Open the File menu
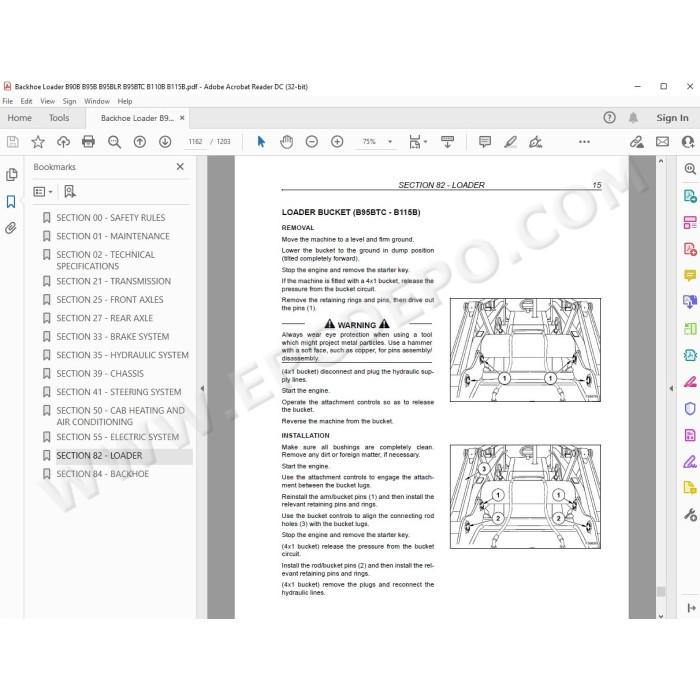The image size is (700, 700). 8,101
